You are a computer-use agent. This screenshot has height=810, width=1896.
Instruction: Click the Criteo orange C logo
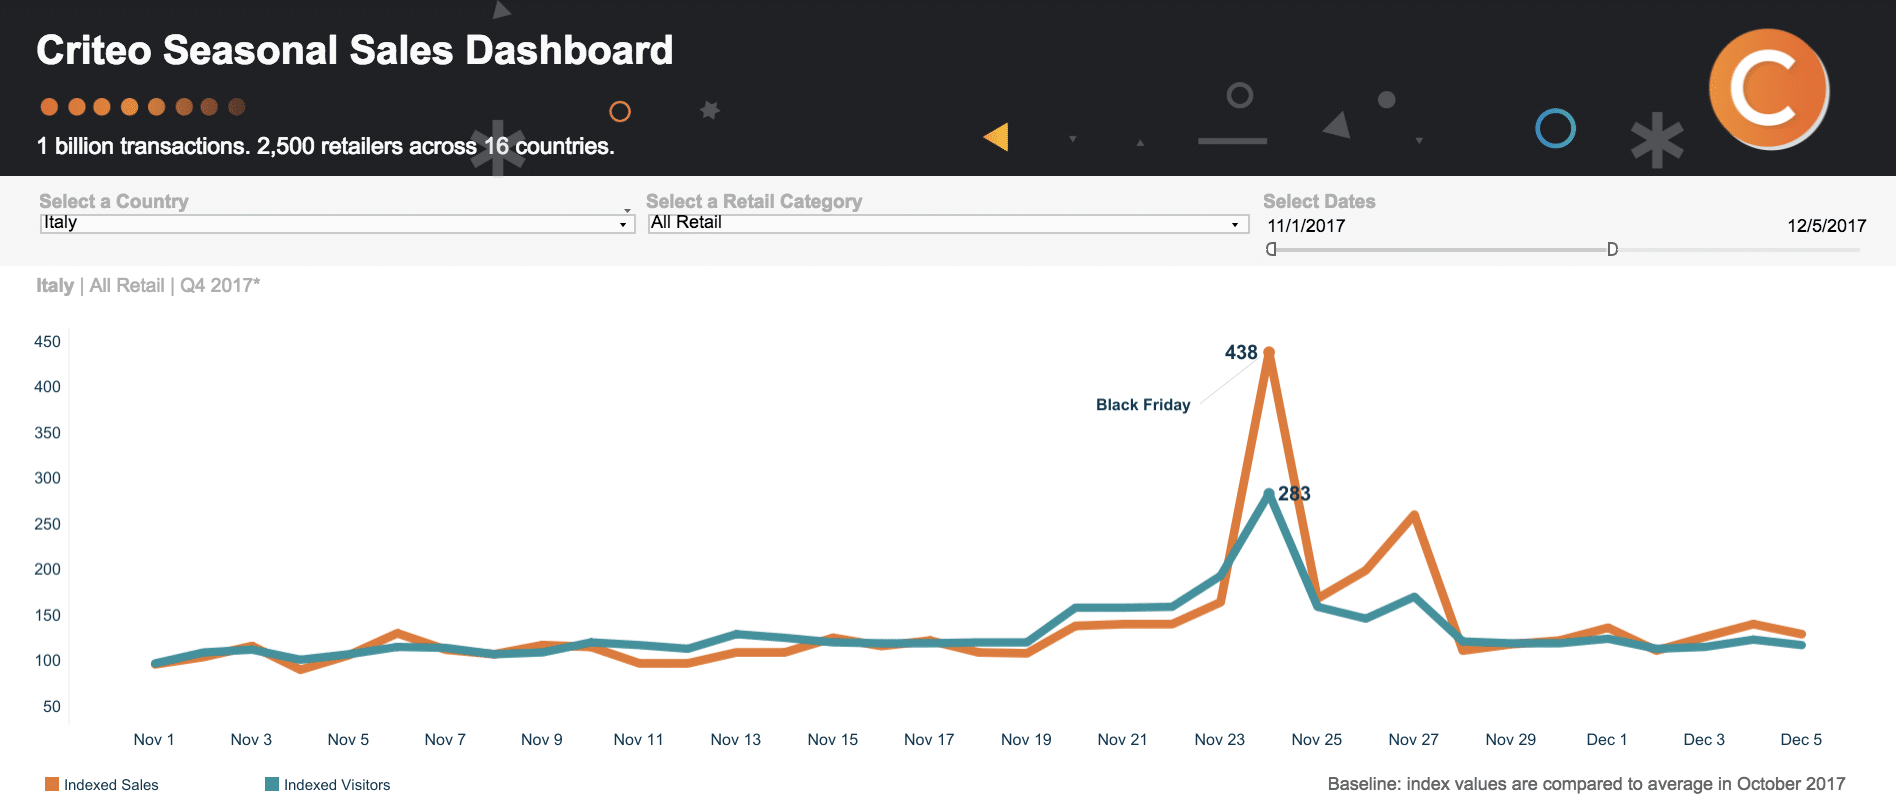(1769, 89)
